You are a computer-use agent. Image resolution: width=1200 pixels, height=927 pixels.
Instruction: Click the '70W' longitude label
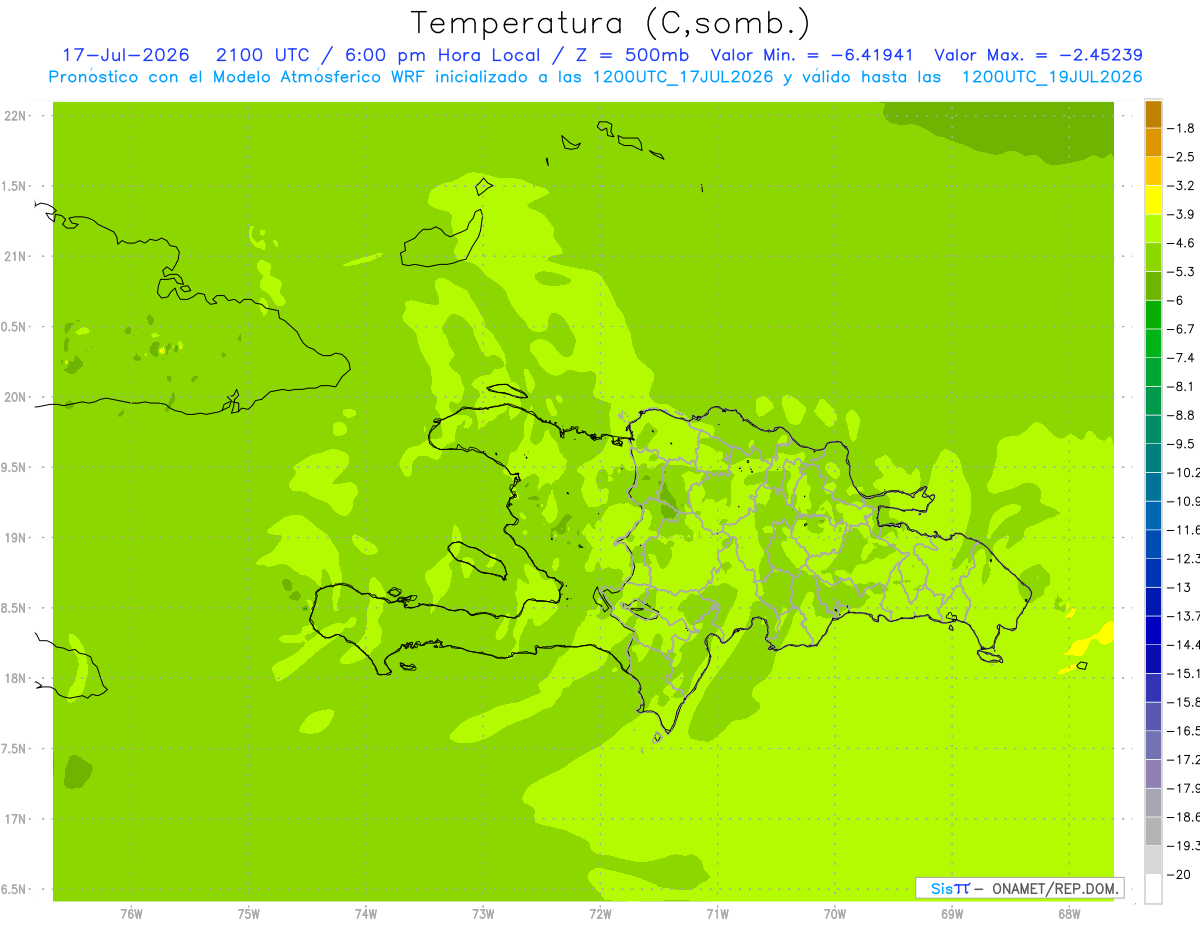click(x=835, y=915)
